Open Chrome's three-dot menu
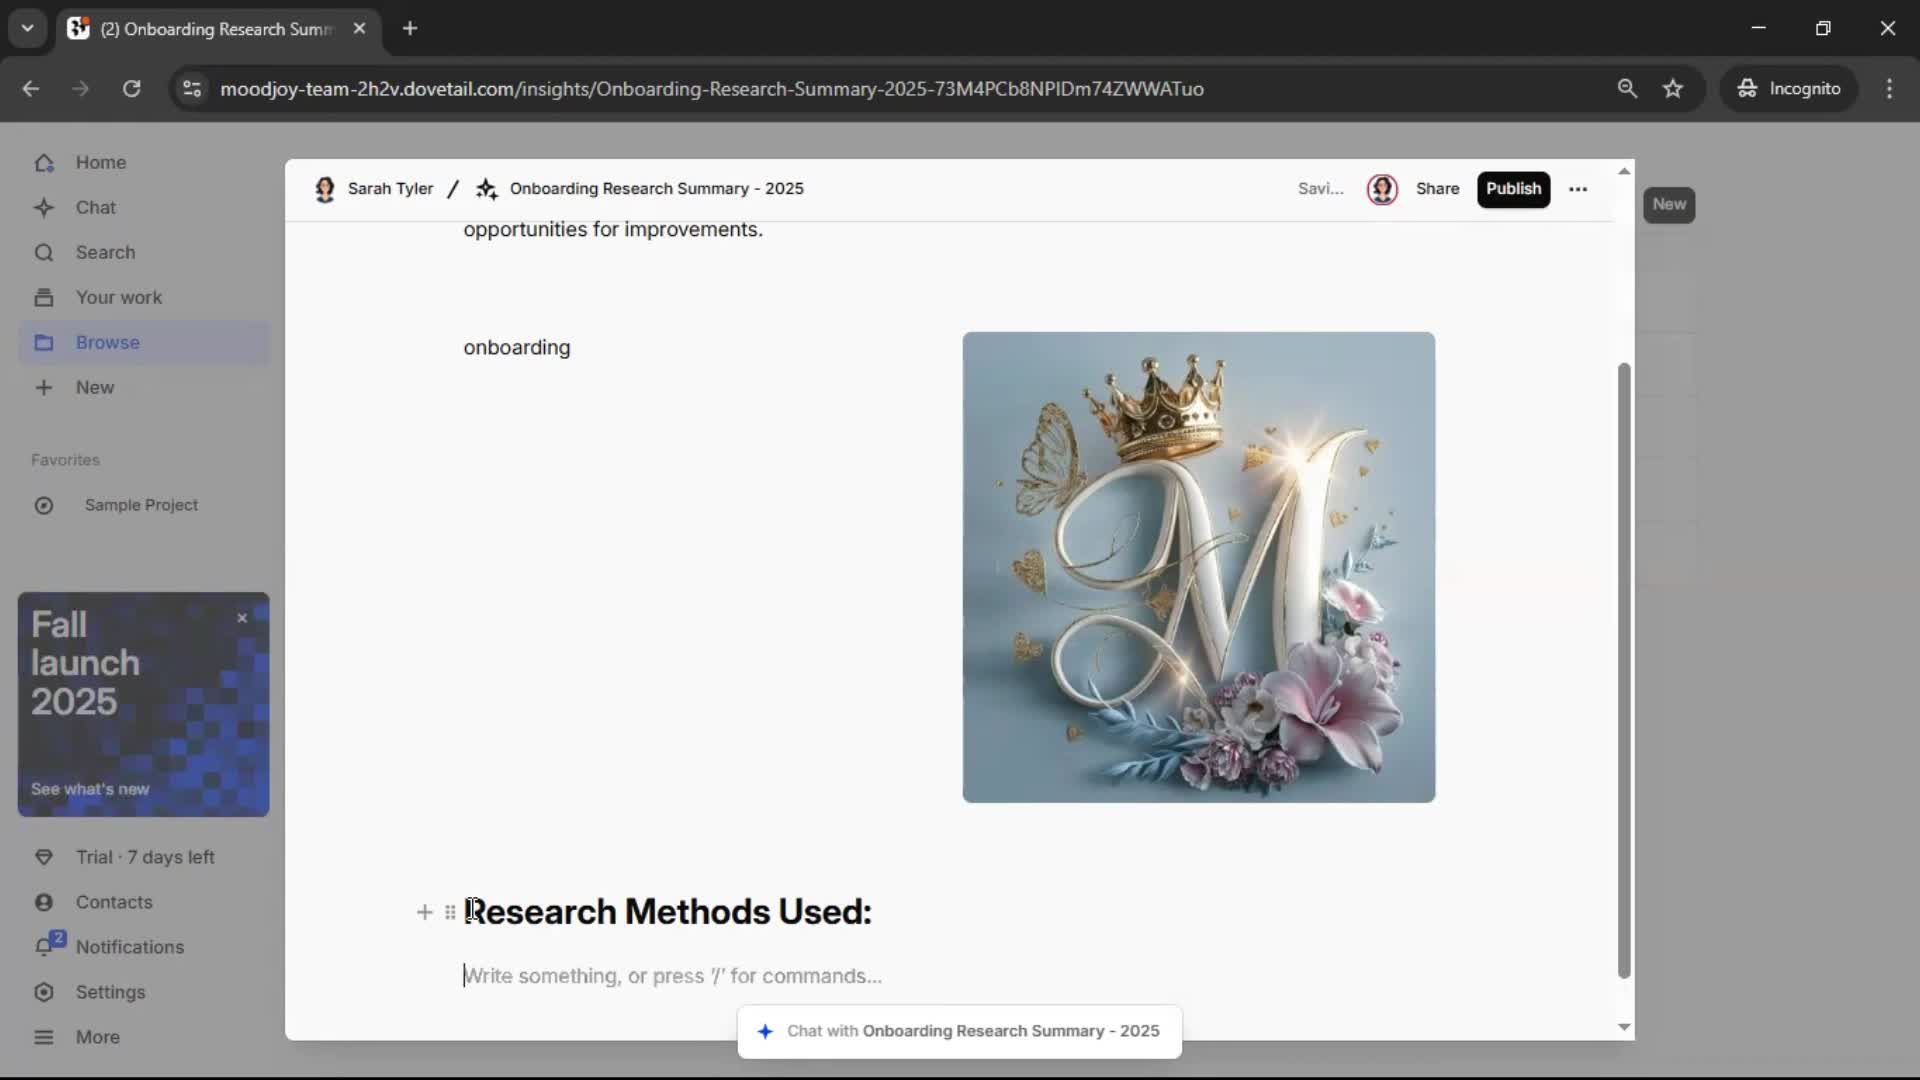Screen dimensions: 1920x1080 tap(1889, 89)
